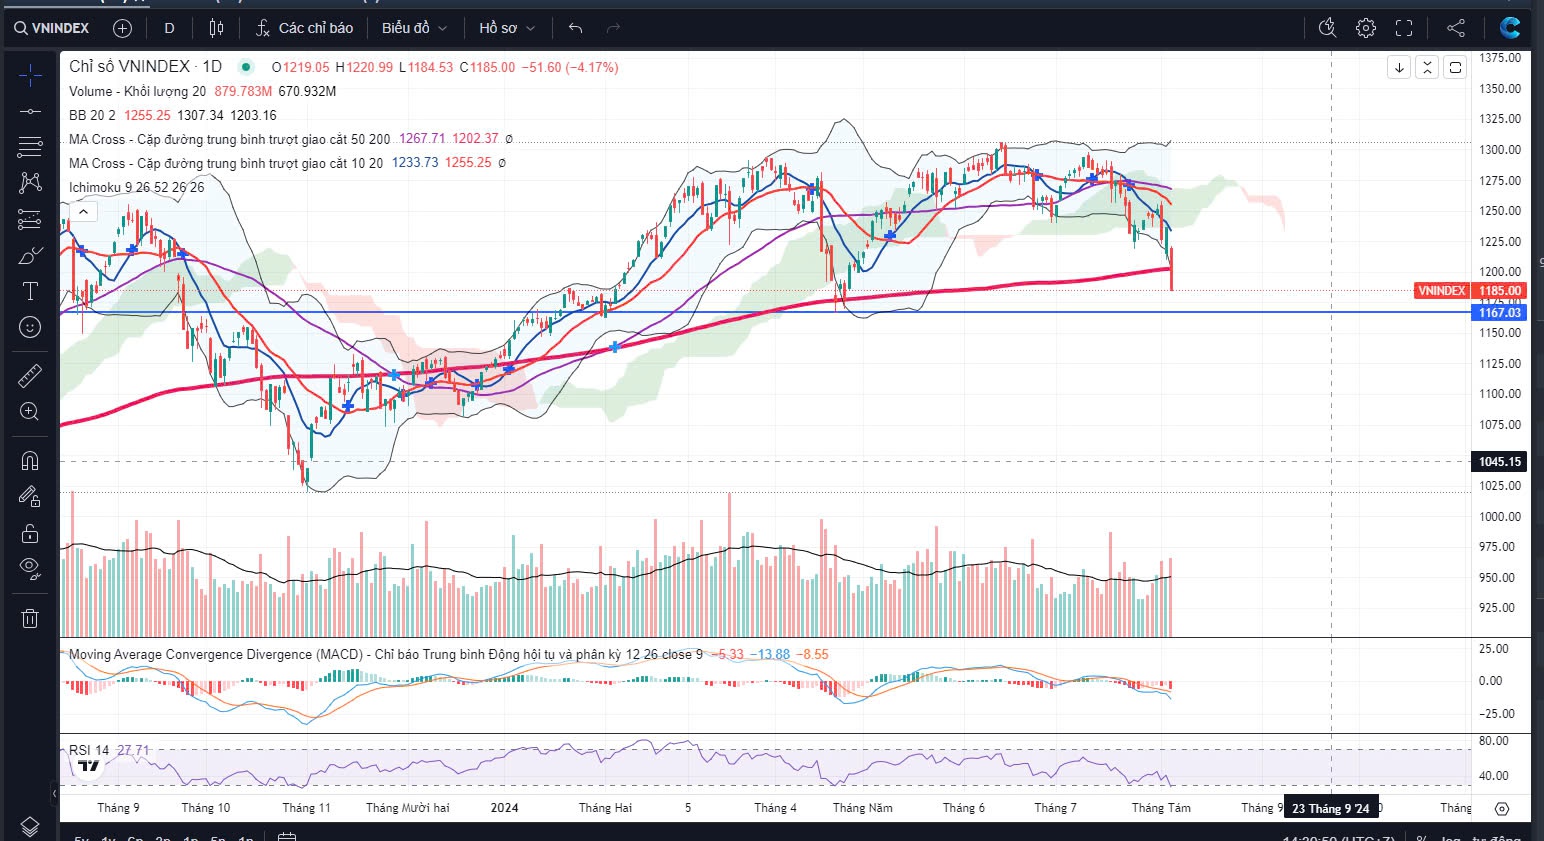This screenshot has width=1544, height=841.
Task: Open the forecasting and measurement tools
Action: click(30, 219)
